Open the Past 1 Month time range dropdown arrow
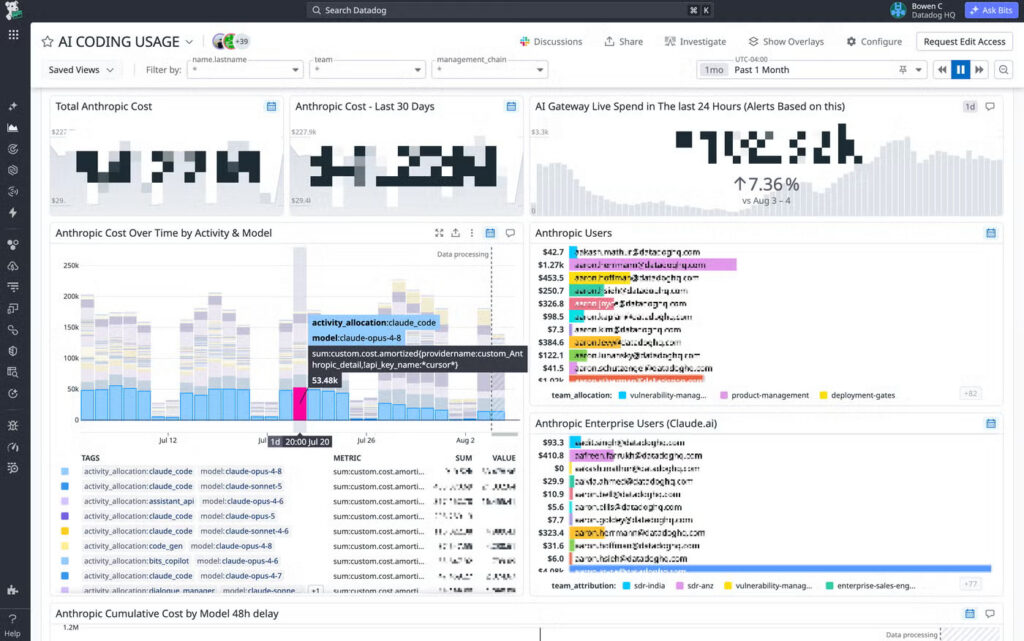Viewport: 1024px width, 641px height. [x=918, y=70]
